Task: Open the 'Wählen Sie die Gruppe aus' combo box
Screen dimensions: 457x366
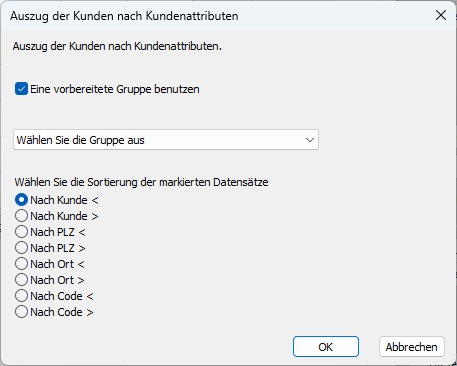Action: [x=166, y=140]
